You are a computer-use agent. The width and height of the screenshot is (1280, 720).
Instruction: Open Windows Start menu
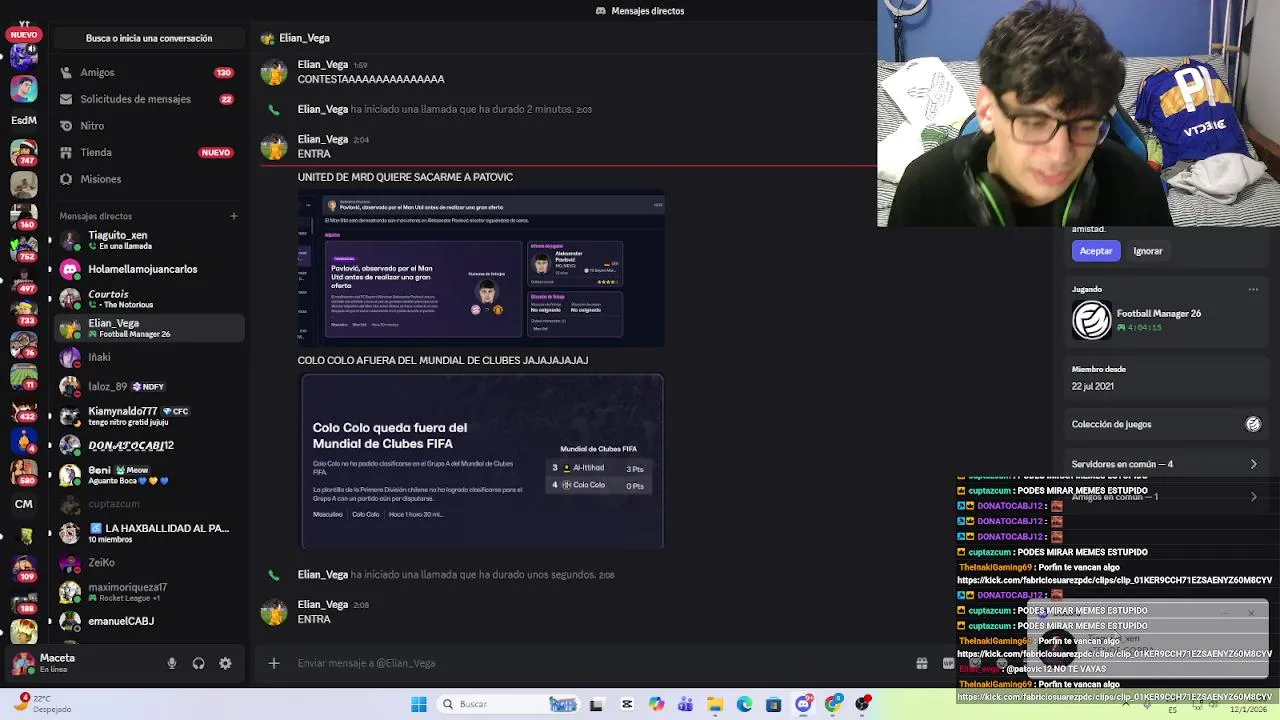pos(419,704)
